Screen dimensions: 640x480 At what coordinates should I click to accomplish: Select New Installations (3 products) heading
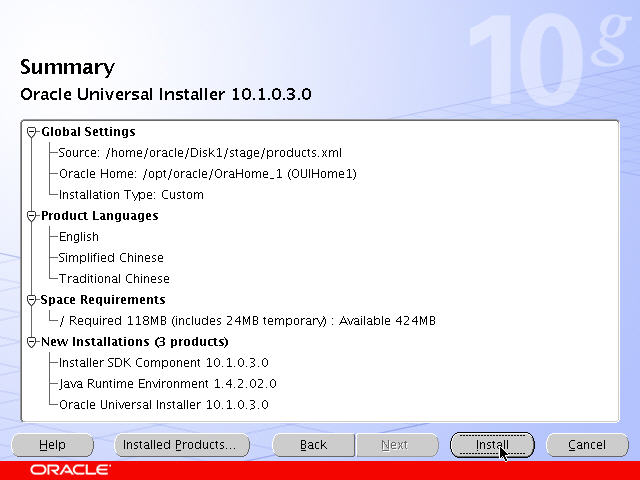point(135,342)
